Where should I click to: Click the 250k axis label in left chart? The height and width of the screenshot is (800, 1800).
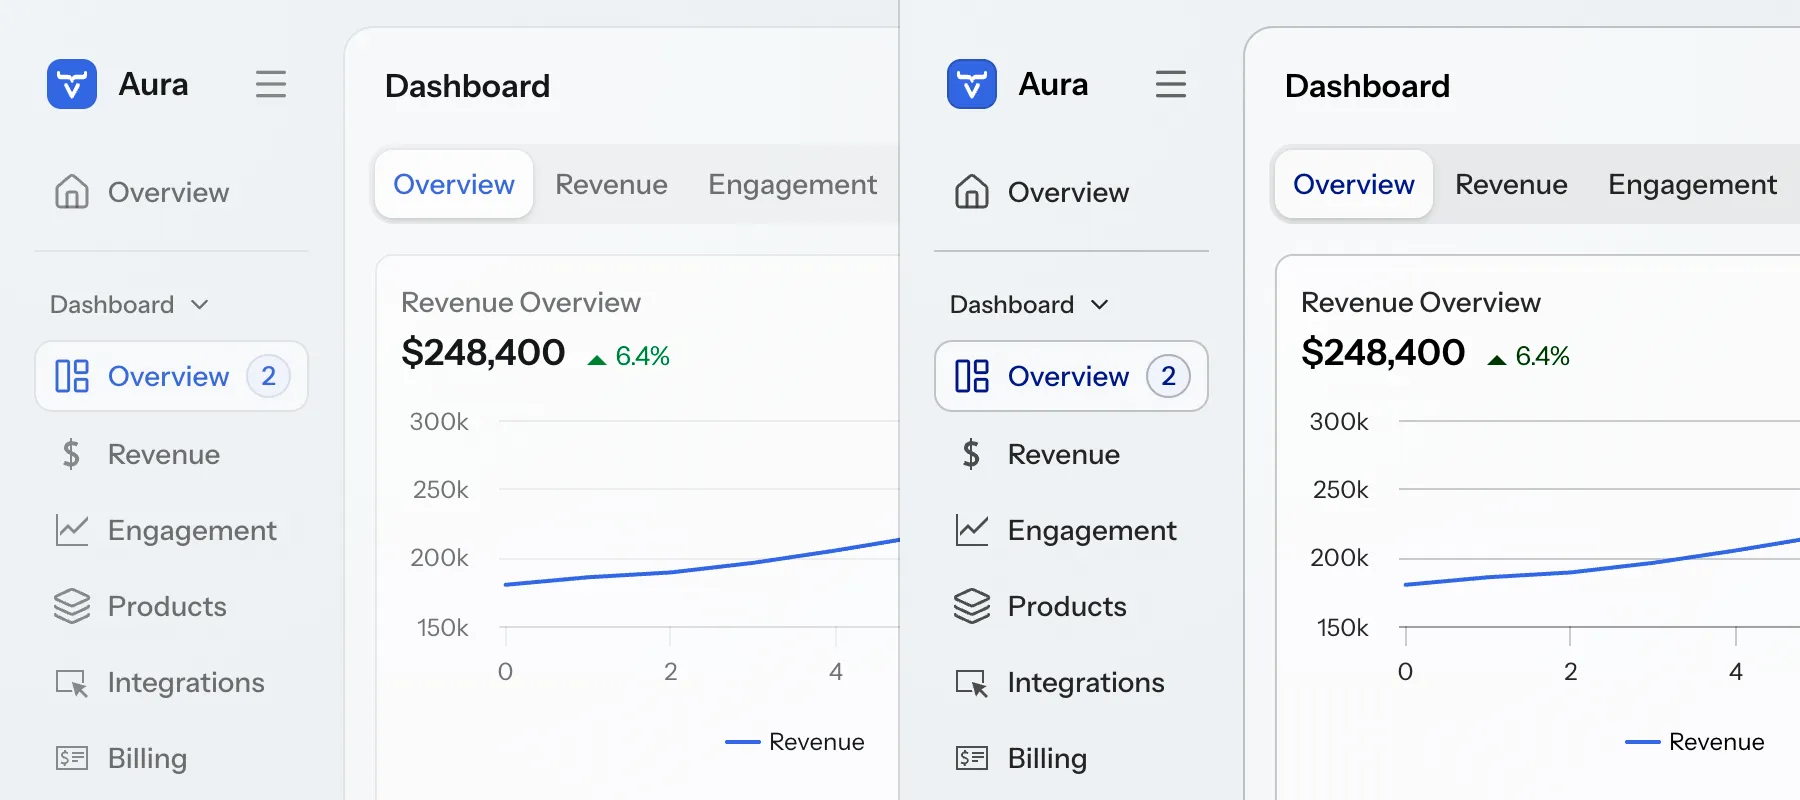point(441,490)
